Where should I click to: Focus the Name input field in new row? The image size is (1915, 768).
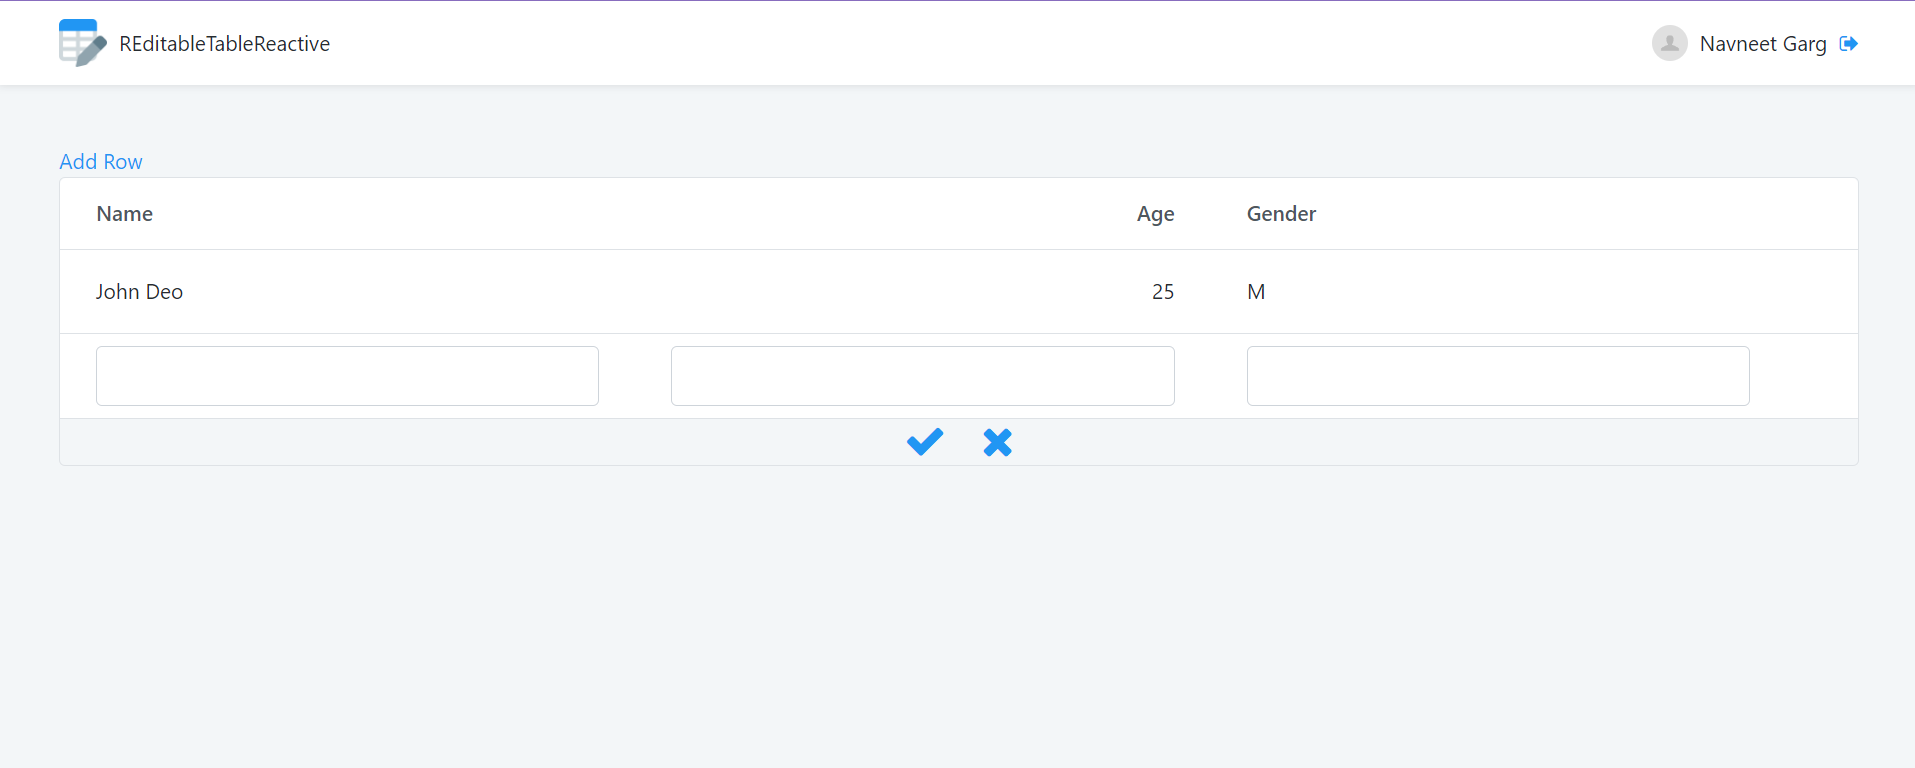[x=347, y=376]
